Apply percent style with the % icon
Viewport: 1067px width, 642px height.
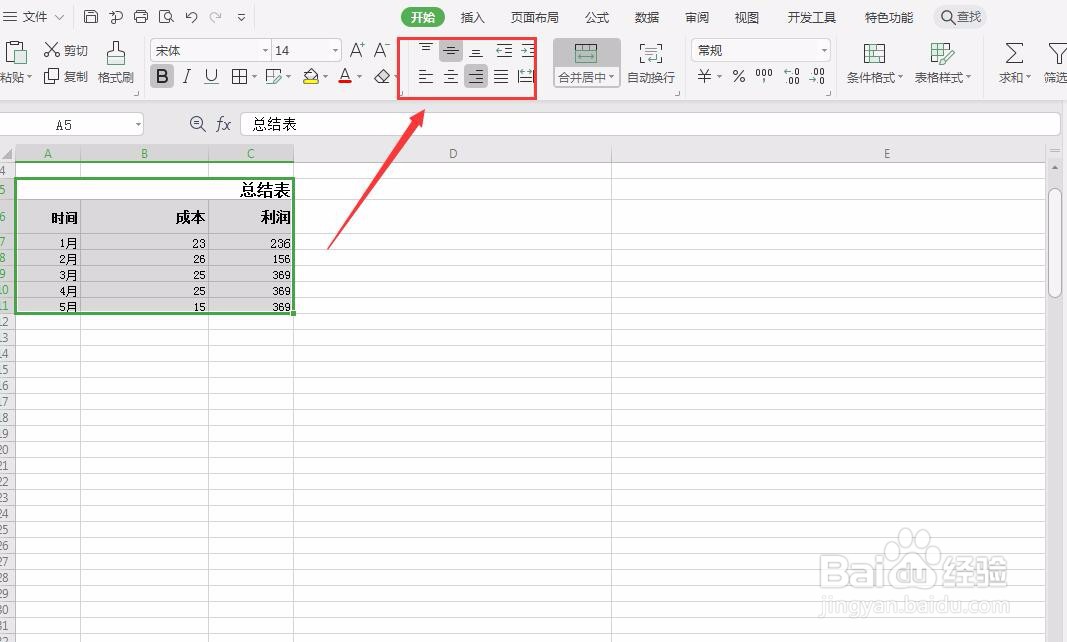pos(738,75)
